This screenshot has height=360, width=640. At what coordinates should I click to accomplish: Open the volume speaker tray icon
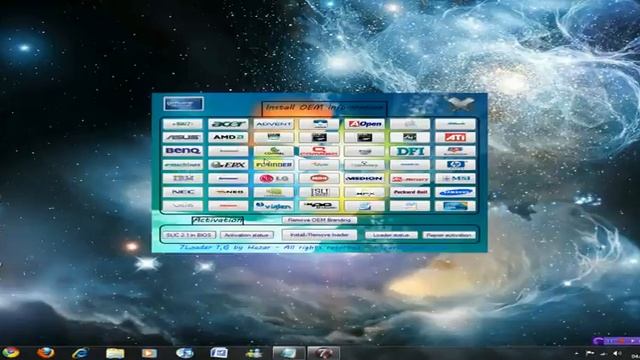(x=617, y=353)
